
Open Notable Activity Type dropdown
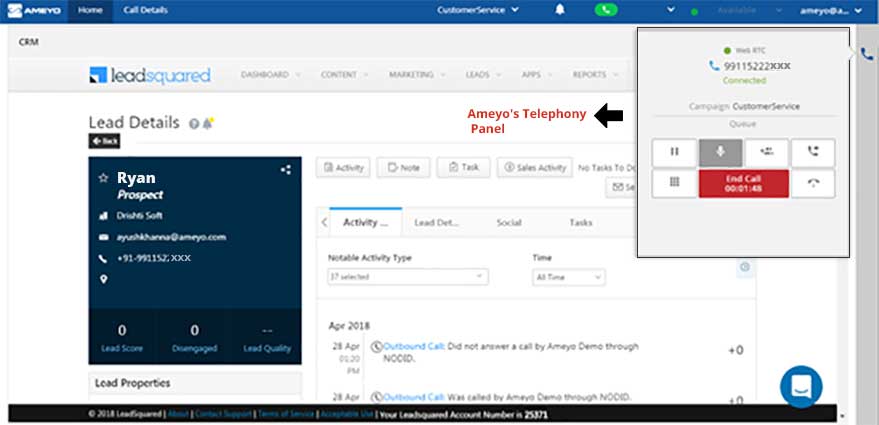408,277
